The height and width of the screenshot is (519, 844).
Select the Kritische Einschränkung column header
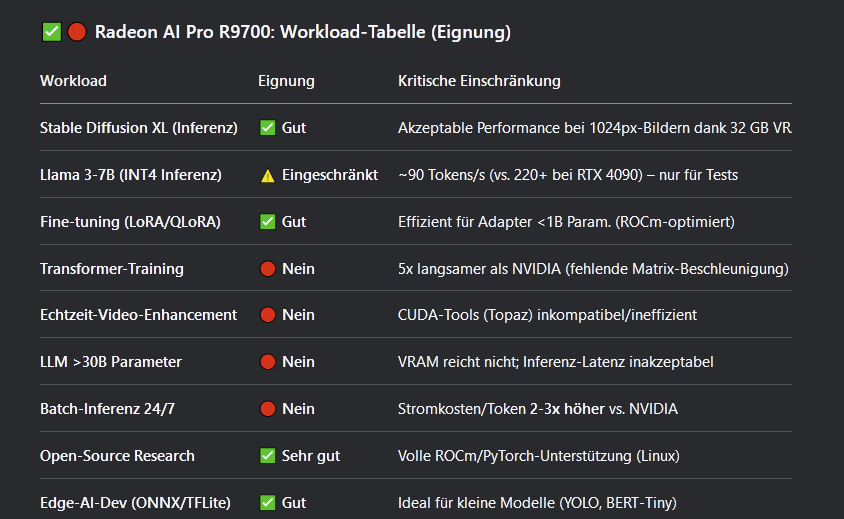tap(479, 81)
